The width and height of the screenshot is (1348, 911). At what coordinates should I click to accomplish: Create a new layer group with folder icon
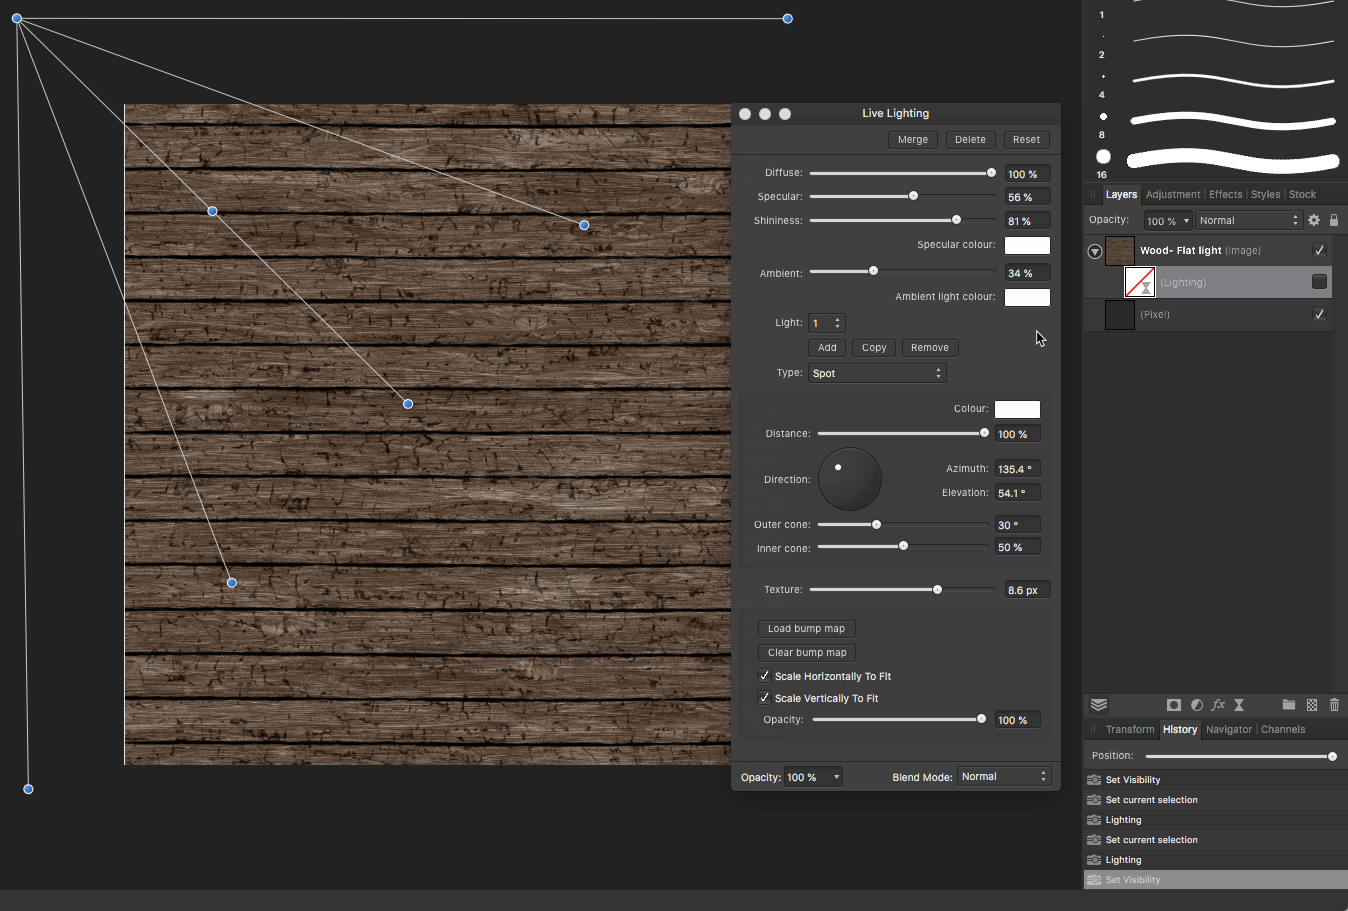coord(1289,705)
